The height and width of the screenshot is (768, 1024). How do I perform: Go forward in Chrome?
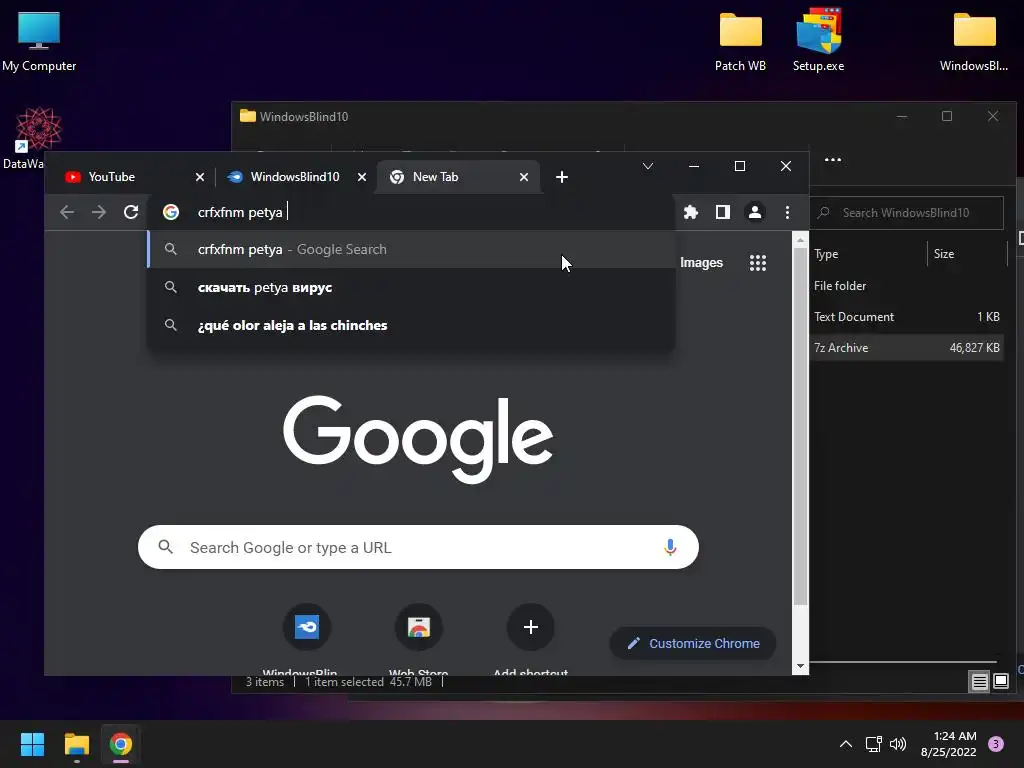click(99, 212)
